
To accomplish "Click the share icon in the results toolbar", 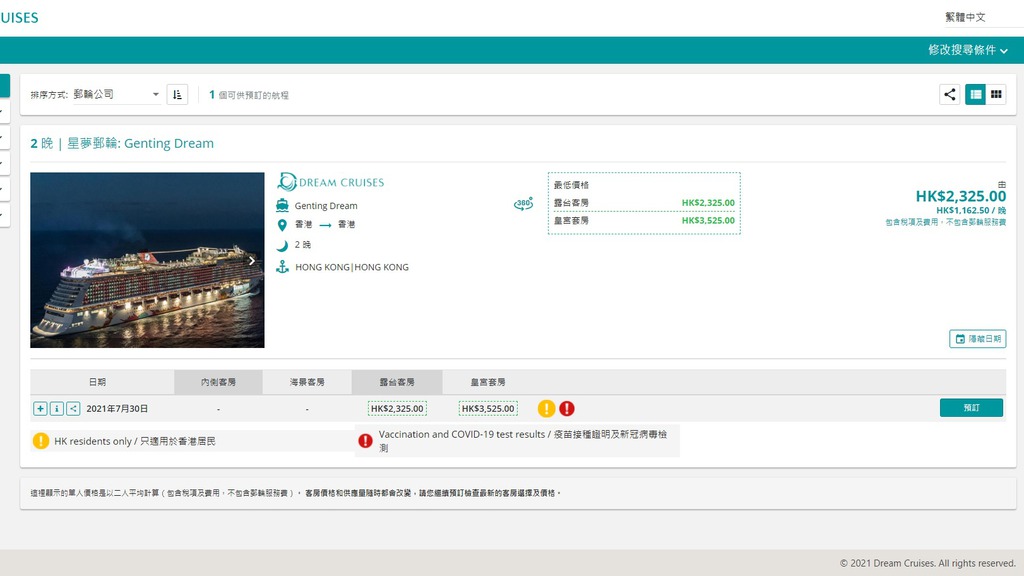I will pos(950,95).
